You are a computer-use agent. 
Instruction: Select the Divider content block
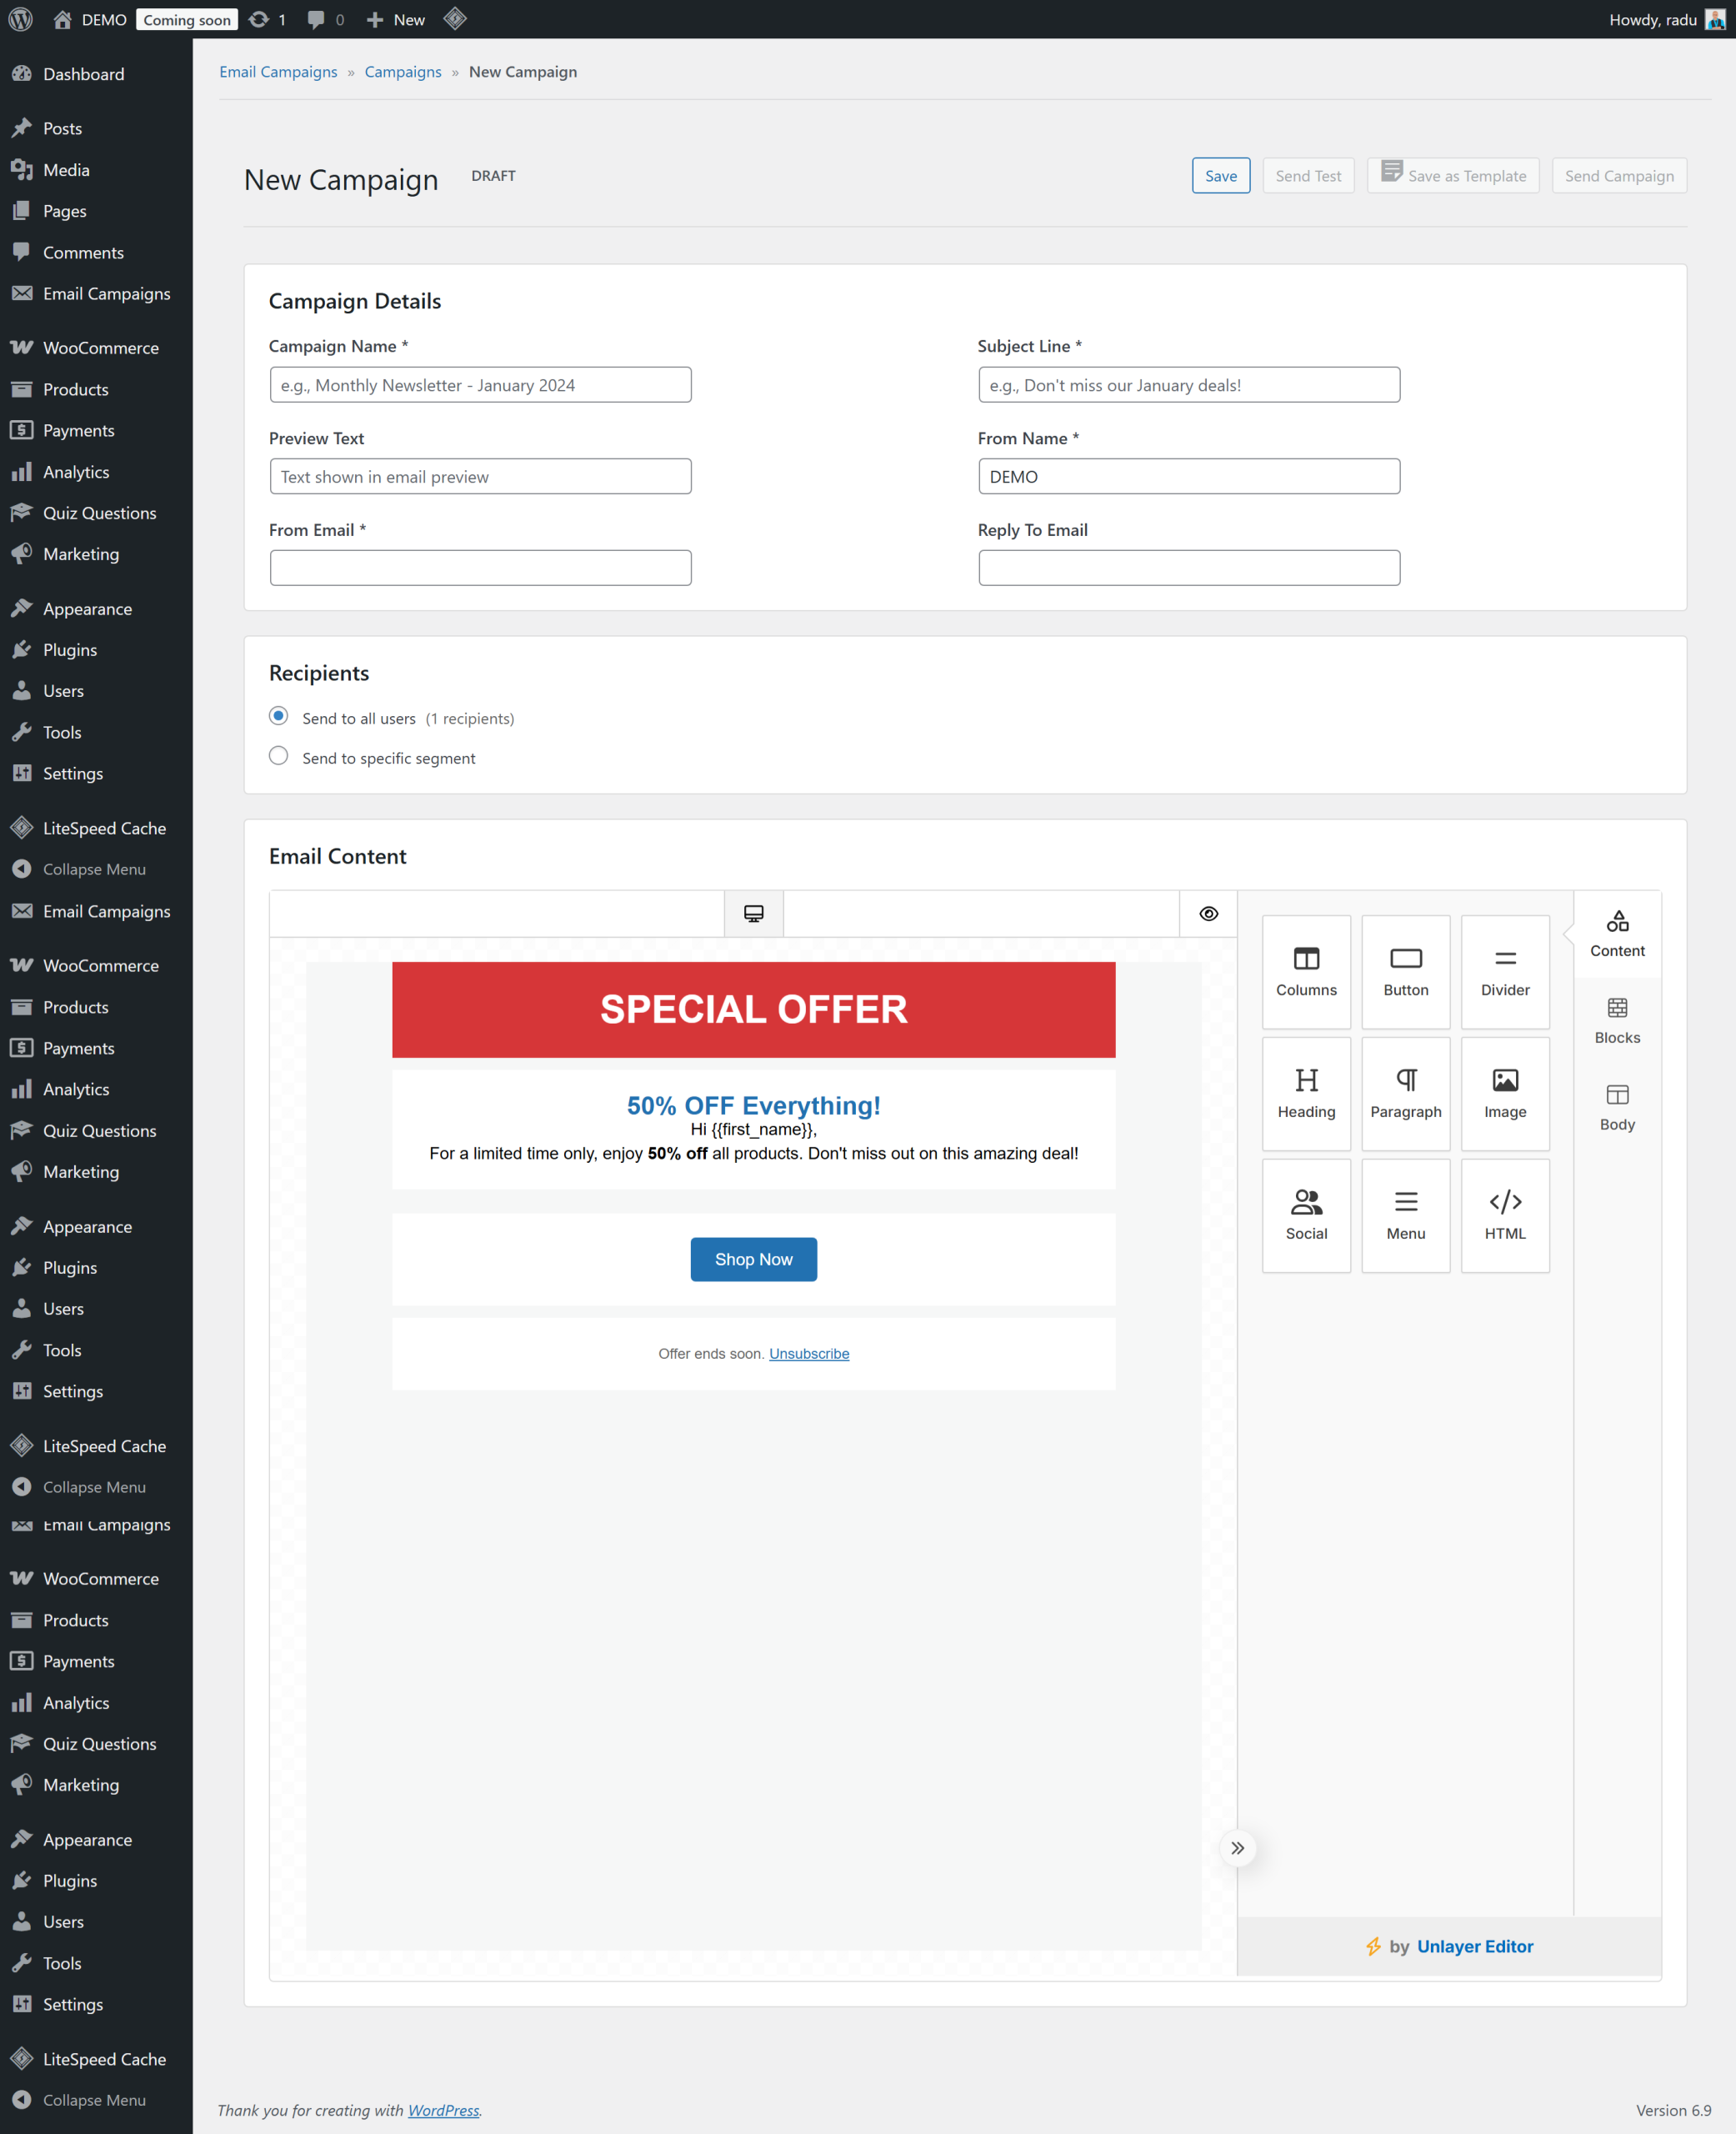pos(1504,971)
